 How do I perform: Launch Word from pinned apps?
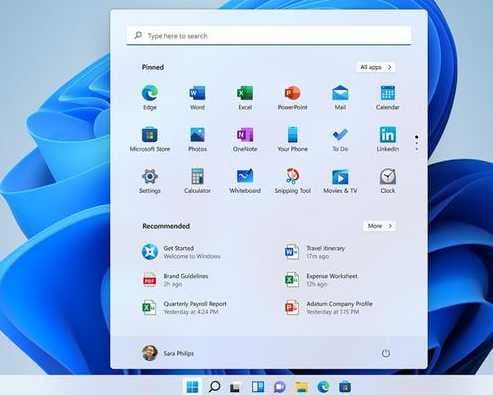tap(197, 97)
